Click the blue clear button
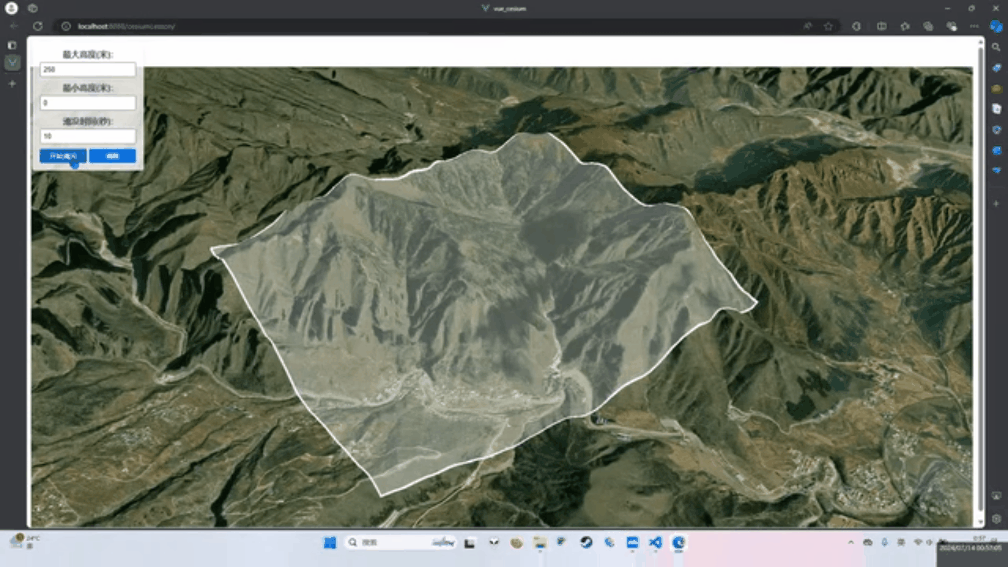The width and height of the screenshot is (1008, 567). click(112, 156)
